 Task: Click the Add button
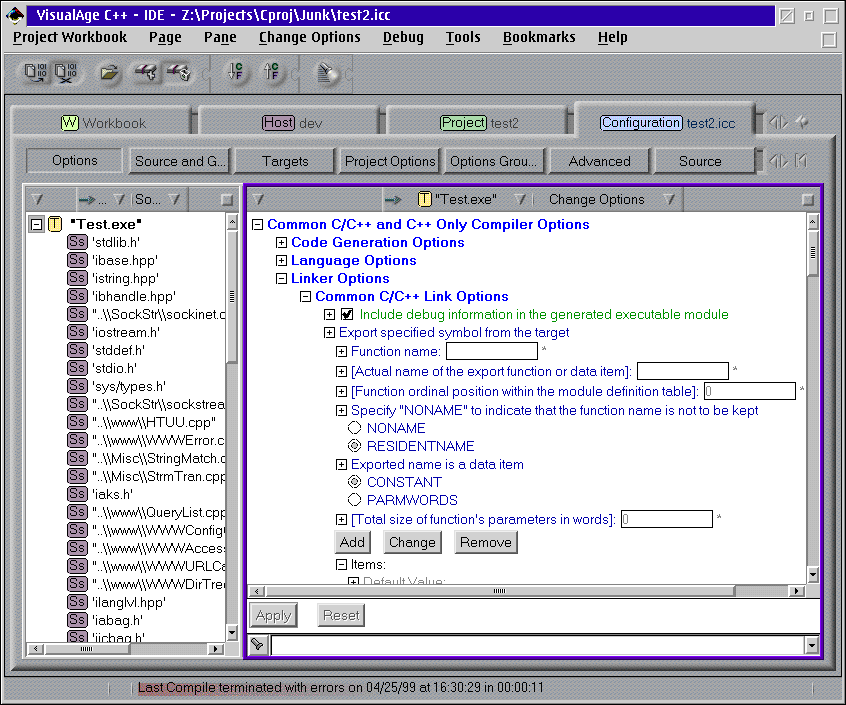352,542
